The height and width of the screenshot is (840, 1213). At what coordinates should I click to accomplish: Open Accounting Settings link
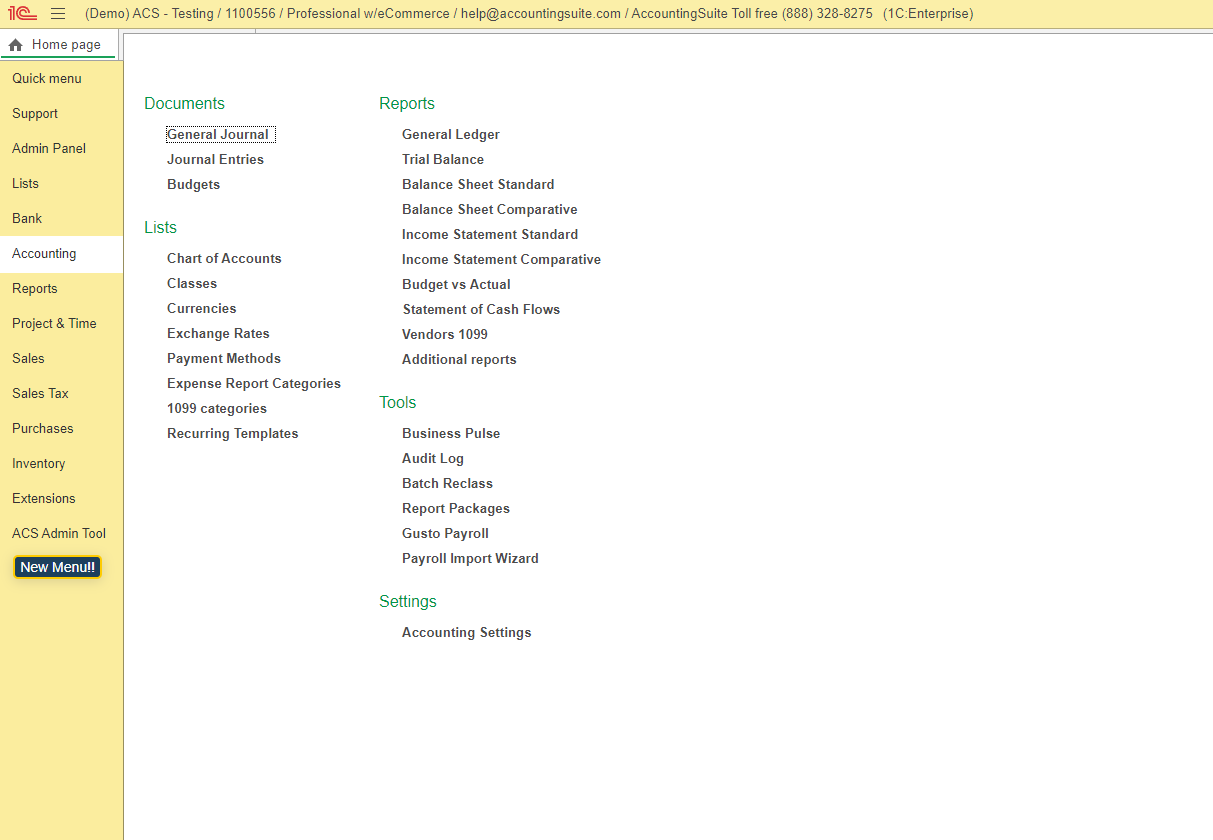click(x=467, y=633)
